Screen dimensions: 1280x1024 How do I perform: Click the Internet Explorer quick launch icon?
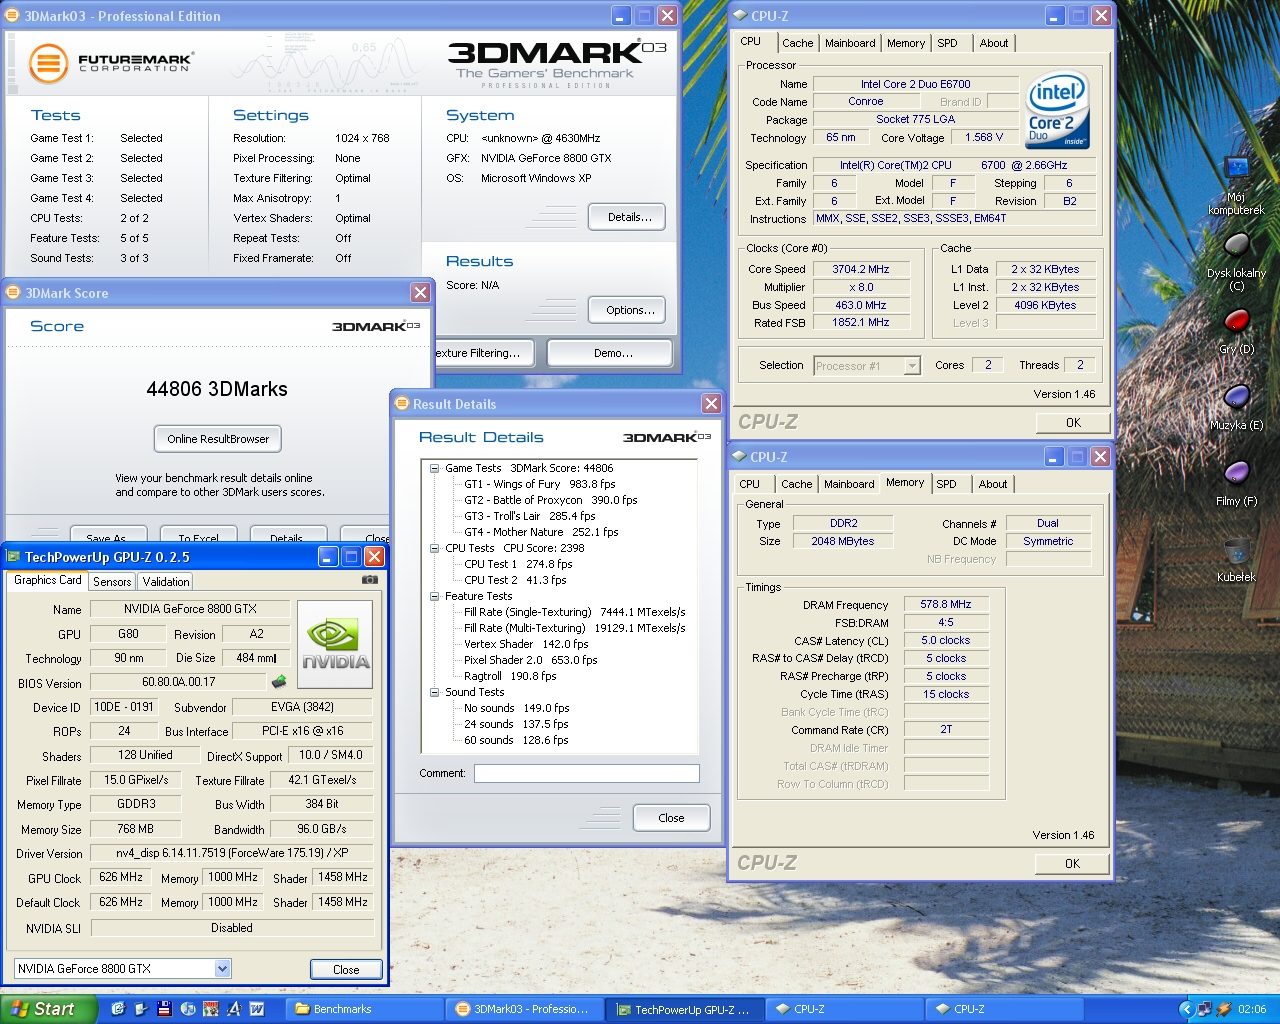coord(118,1009)
